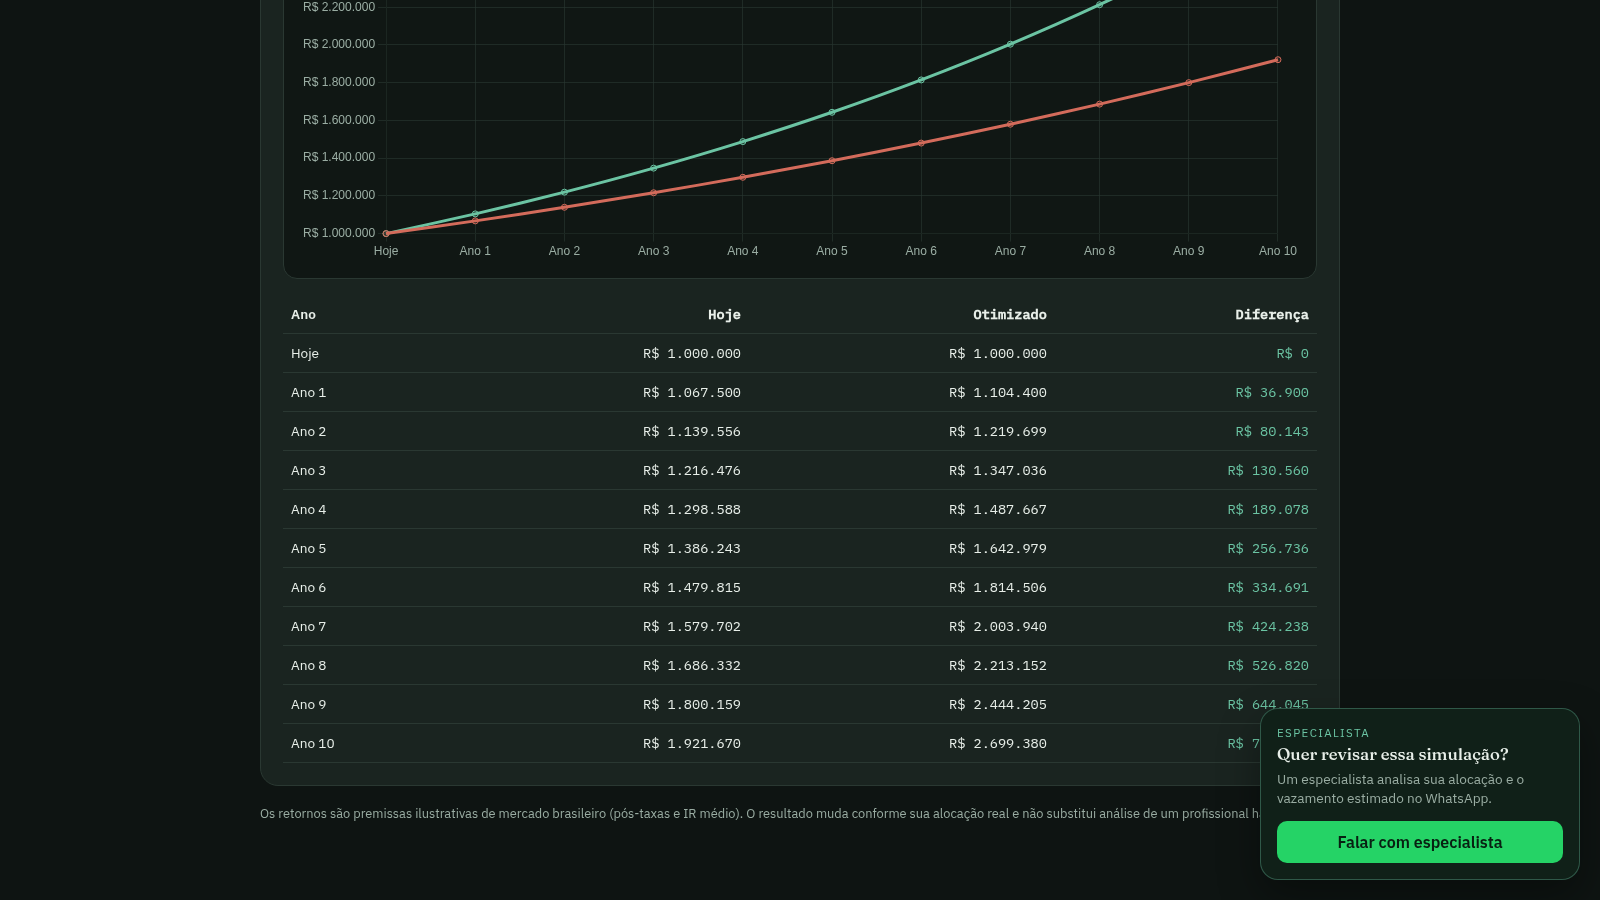Viewport: 1600px width, 900px height.
Task: Select the R$ 1.347.036 cell
Action: 998,470
